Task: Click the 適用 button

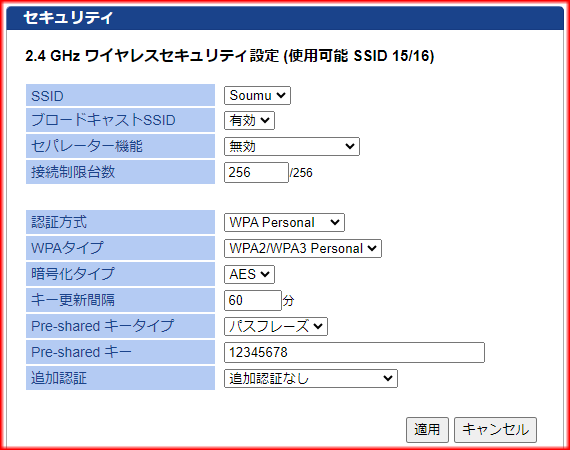Action: pos(428,430)
